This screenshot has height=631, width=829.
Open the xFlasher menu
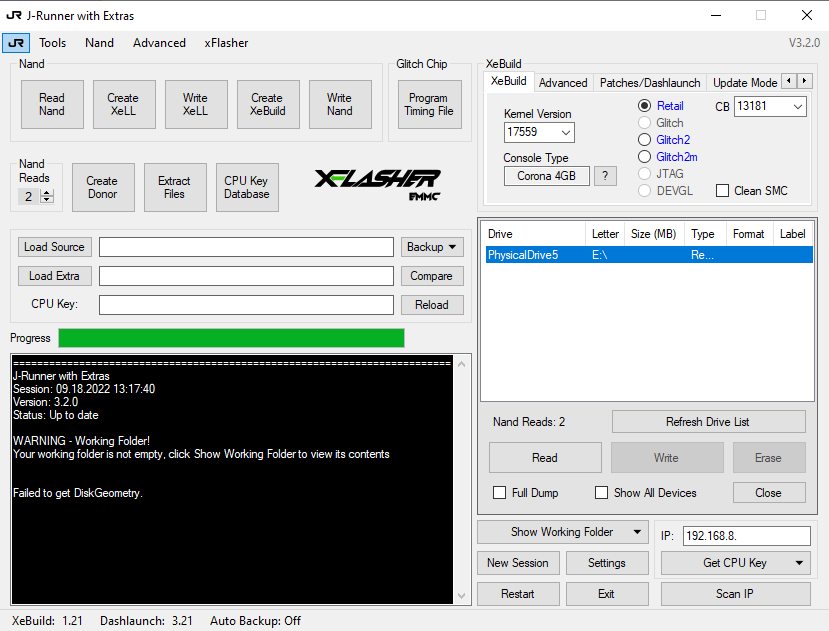226,43
